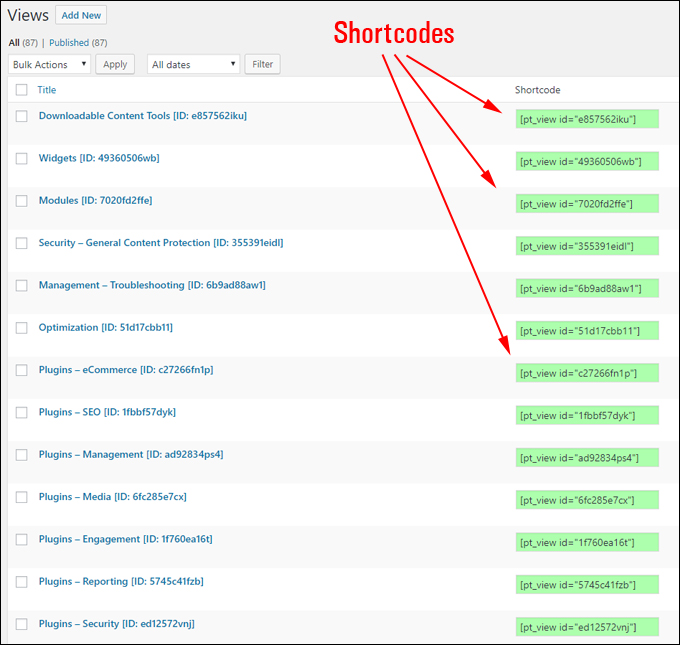This screenshot has width=680, height=645.
Task: Select shortcode field with id 51d17cbb11
Action: click(x=587, y=331)
